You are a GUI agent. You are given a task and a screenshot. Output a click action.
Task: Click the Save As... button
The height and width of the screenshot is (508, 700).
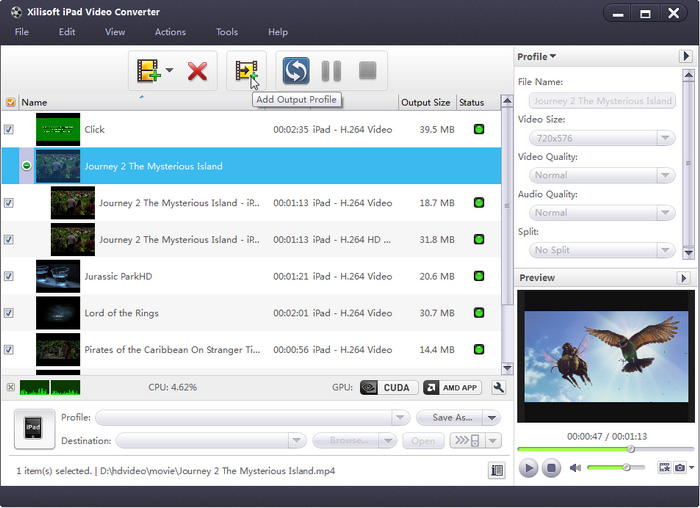pos(450,418)
